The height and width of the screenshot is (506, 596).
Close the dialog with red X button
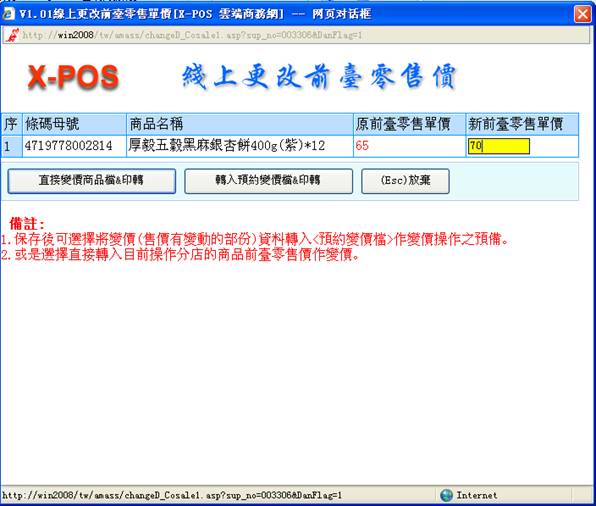tap(582, 14)
